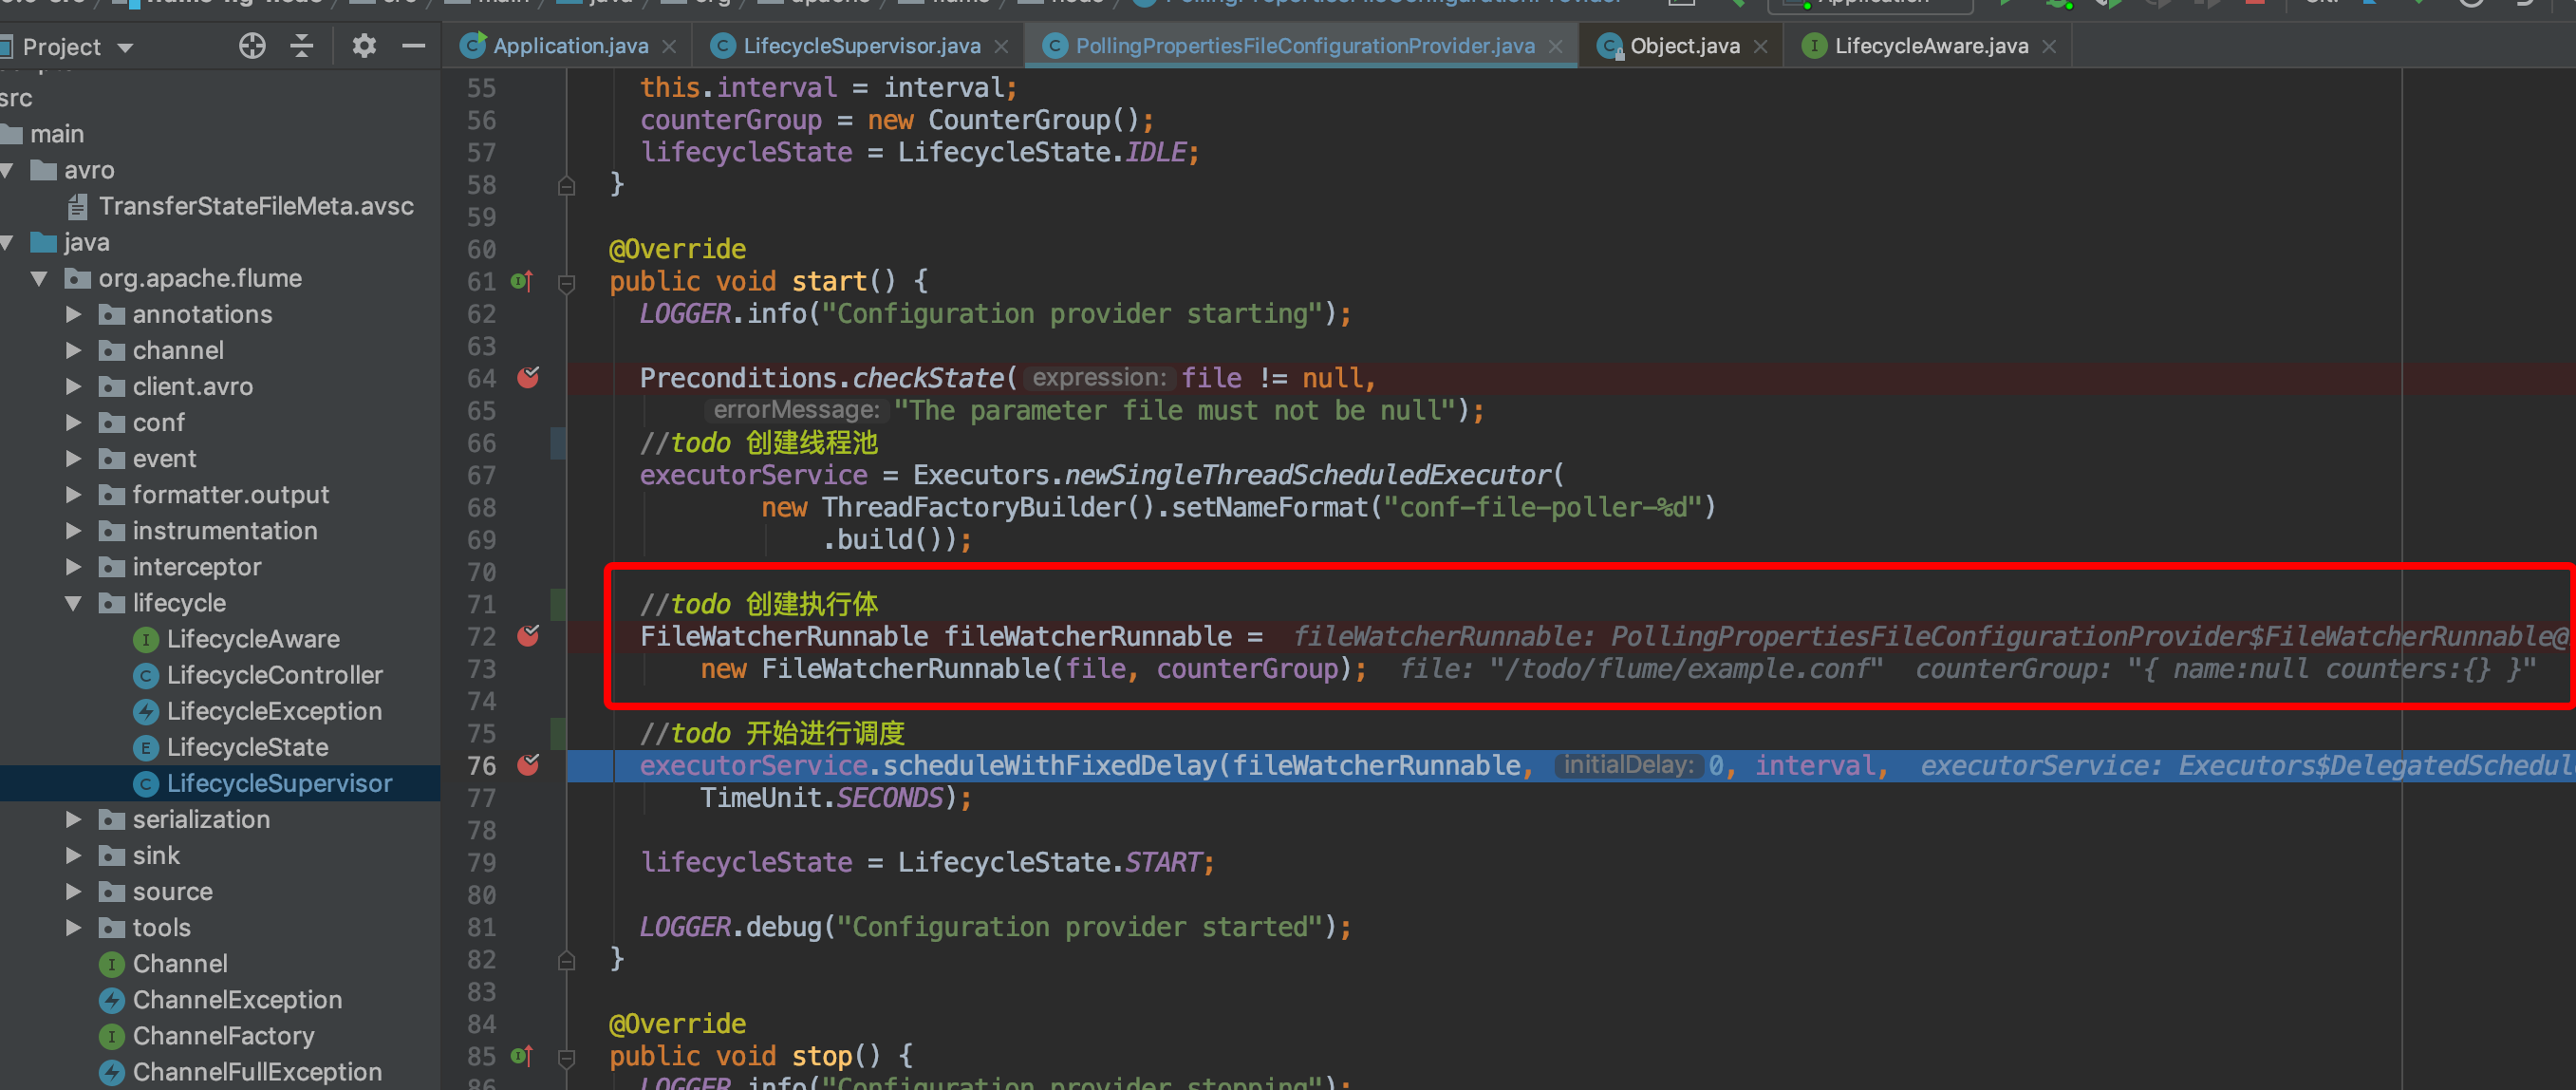
Task: Select TransferStateFileMeta.avsc in project tree
Action: 256,206
